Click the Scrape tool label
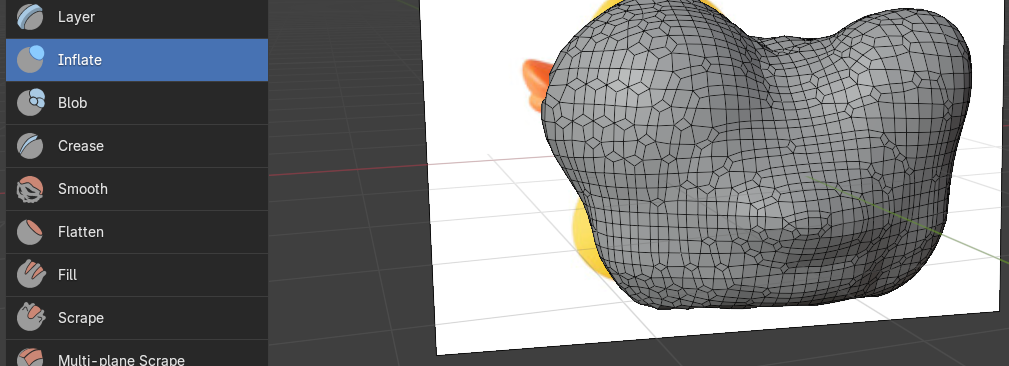The width and height of the screenshot is (1009, 366). (x=80, y=318)
